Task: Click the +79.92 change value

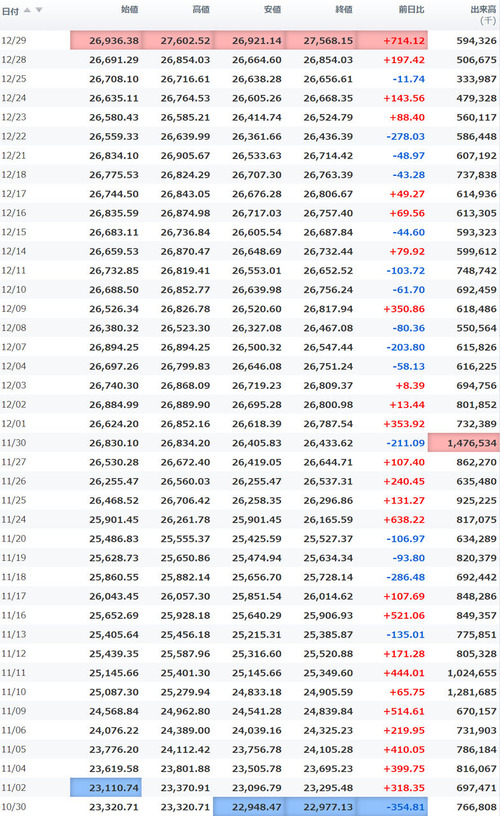Action: [x=407, y=251]
